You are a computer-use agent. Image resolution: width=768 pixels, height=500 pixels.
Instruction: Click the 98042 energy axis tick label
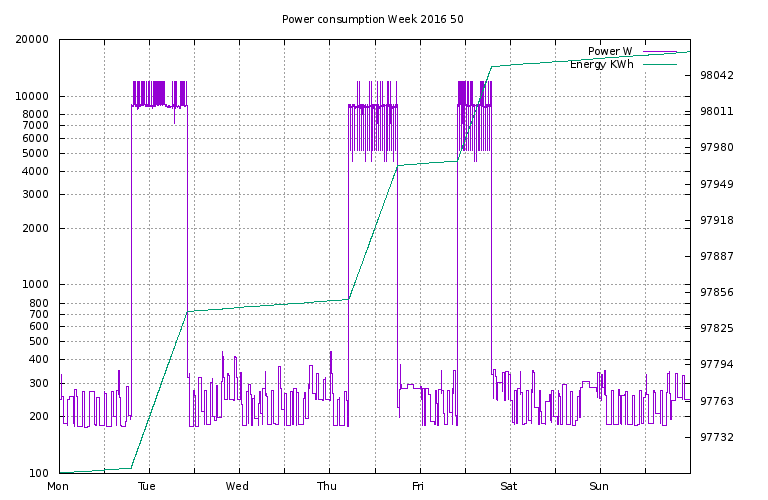coord(716,76)
